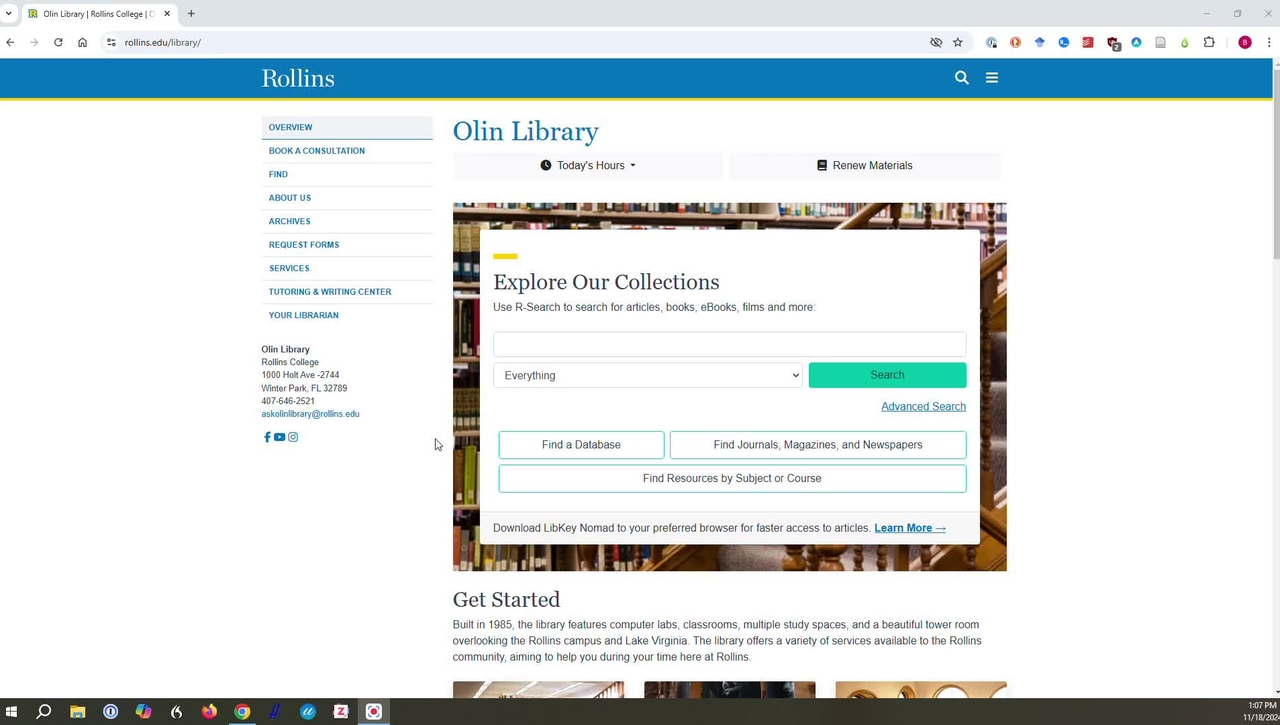Click the Rollins logo
This screenshot has height=725, width=1280.
298,78
